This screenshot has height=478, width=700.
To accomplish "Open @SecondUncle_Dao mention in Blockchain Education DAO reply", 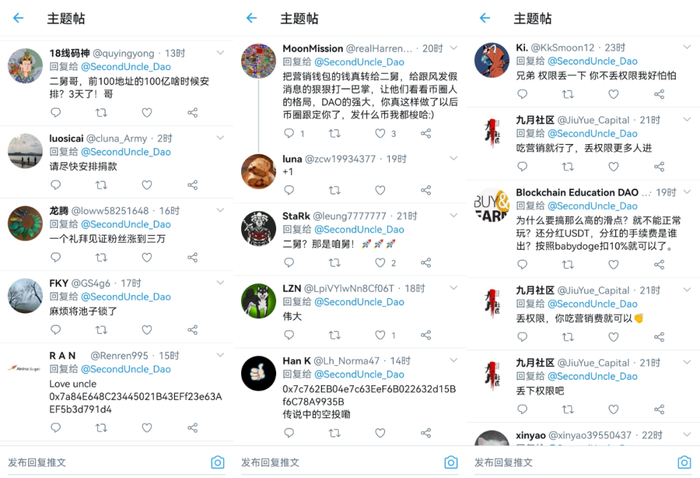I will pos(592,206).
